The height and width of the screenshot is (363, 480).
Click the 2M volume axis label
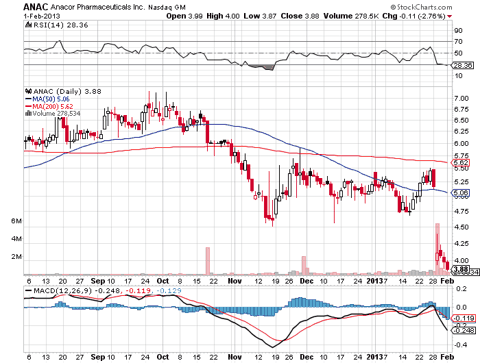(17, 257)
